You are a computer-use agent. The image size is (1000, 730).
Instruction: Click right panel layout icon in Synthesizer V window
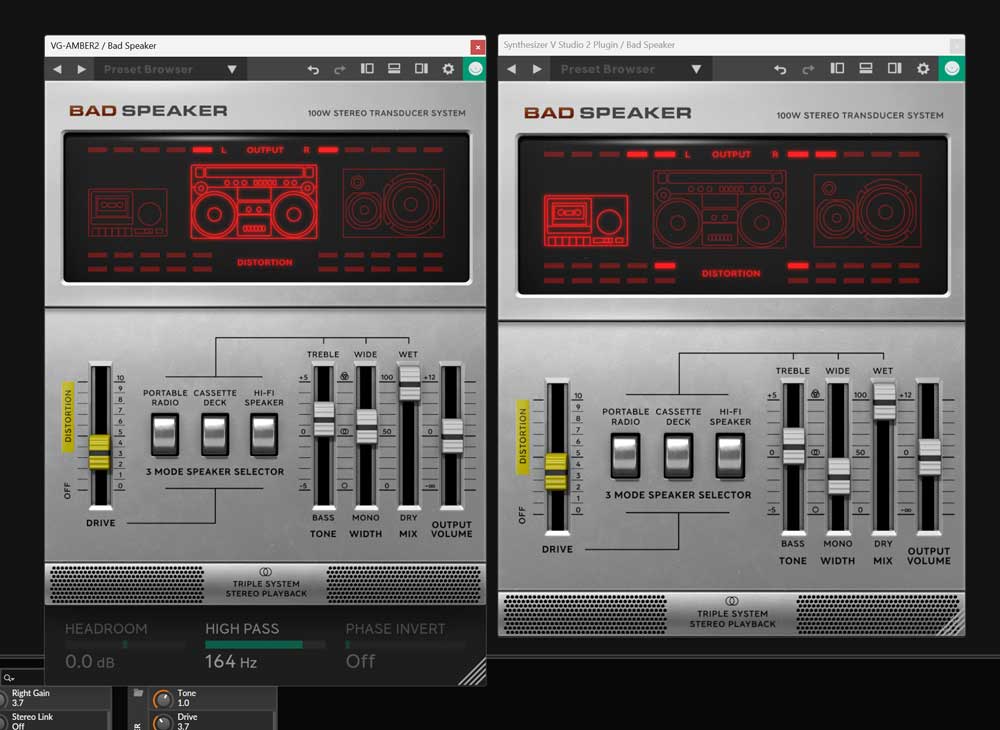[892, 69]
